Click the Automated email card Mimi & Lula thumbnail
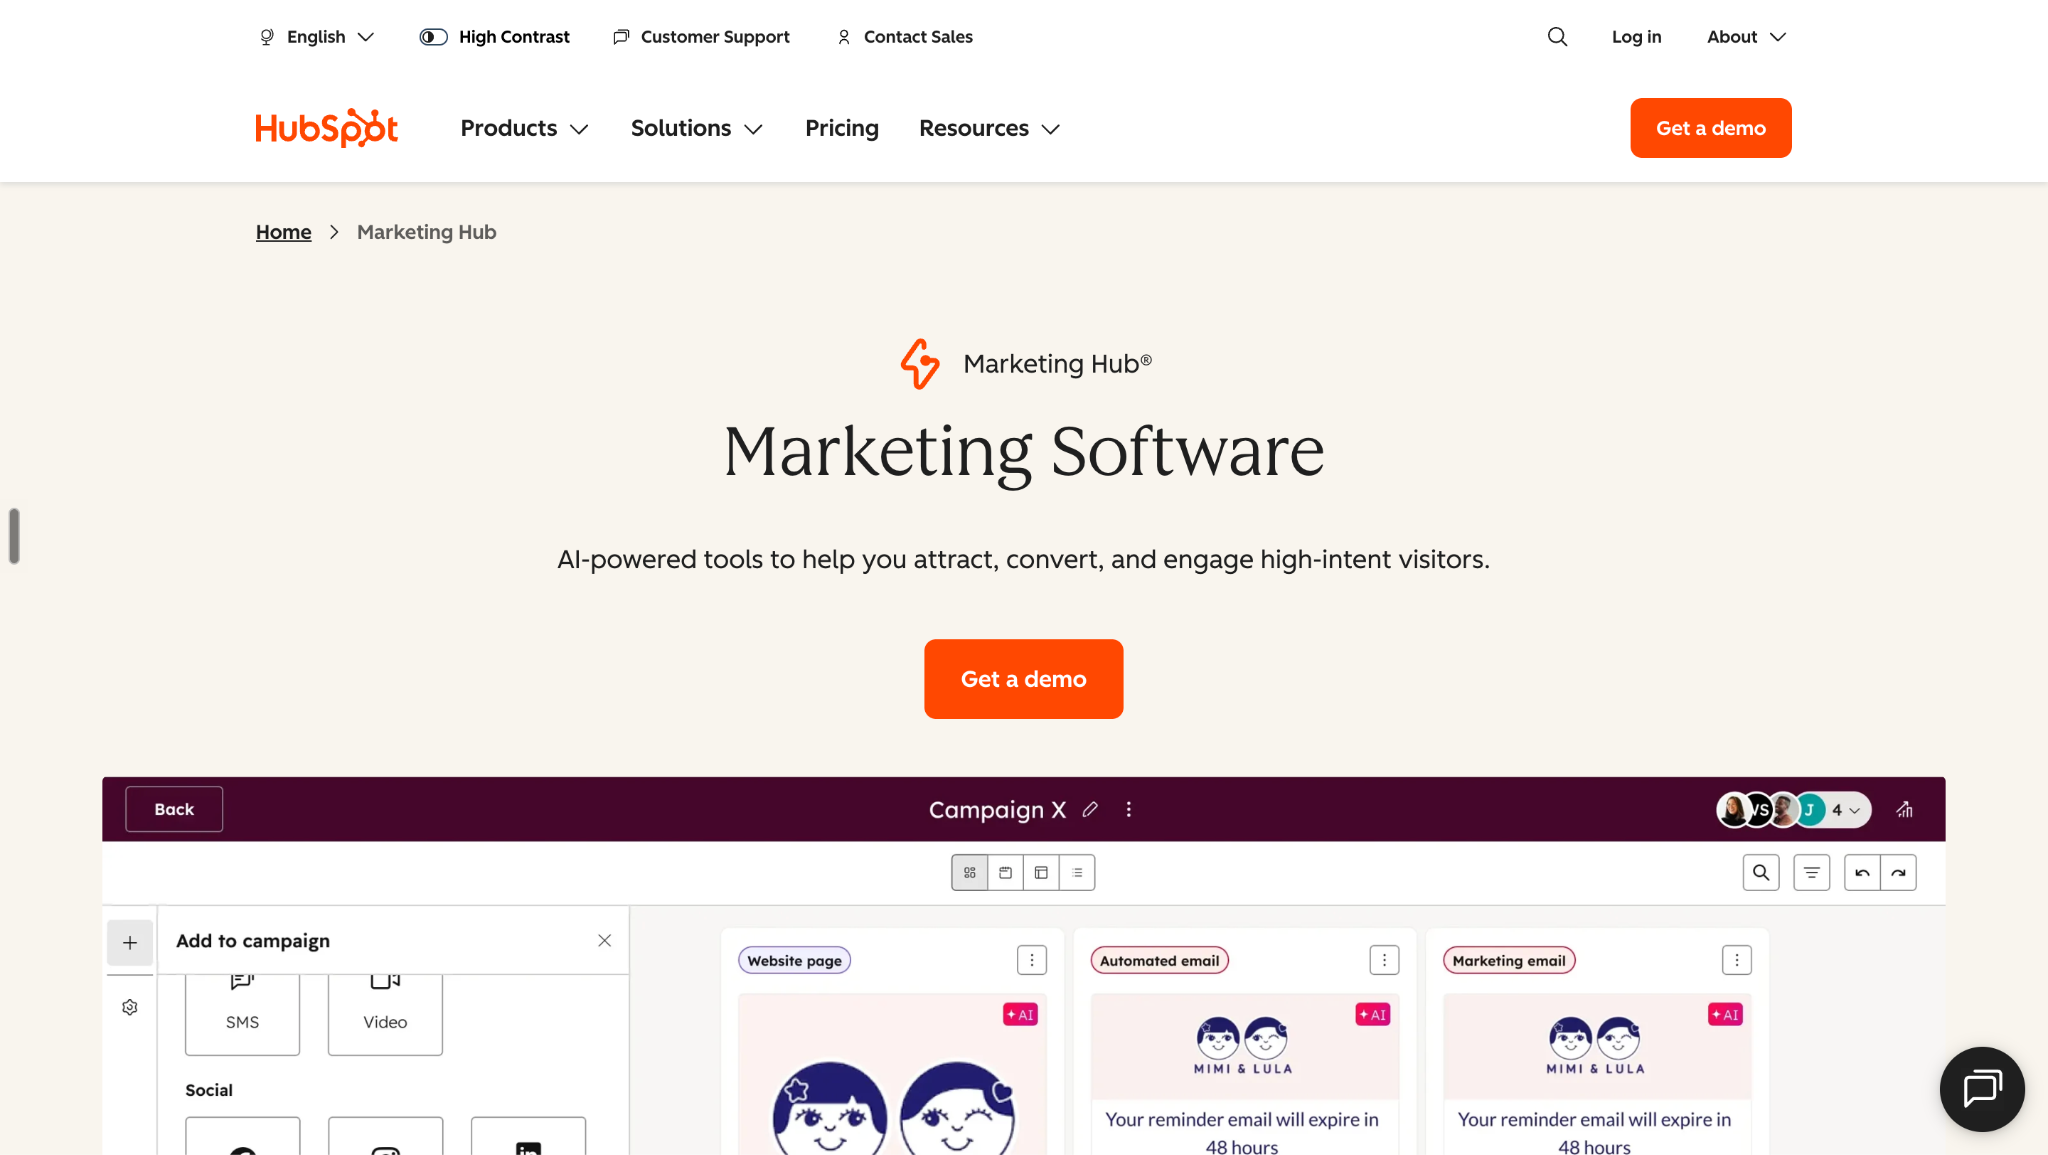 [1243, 1046]
